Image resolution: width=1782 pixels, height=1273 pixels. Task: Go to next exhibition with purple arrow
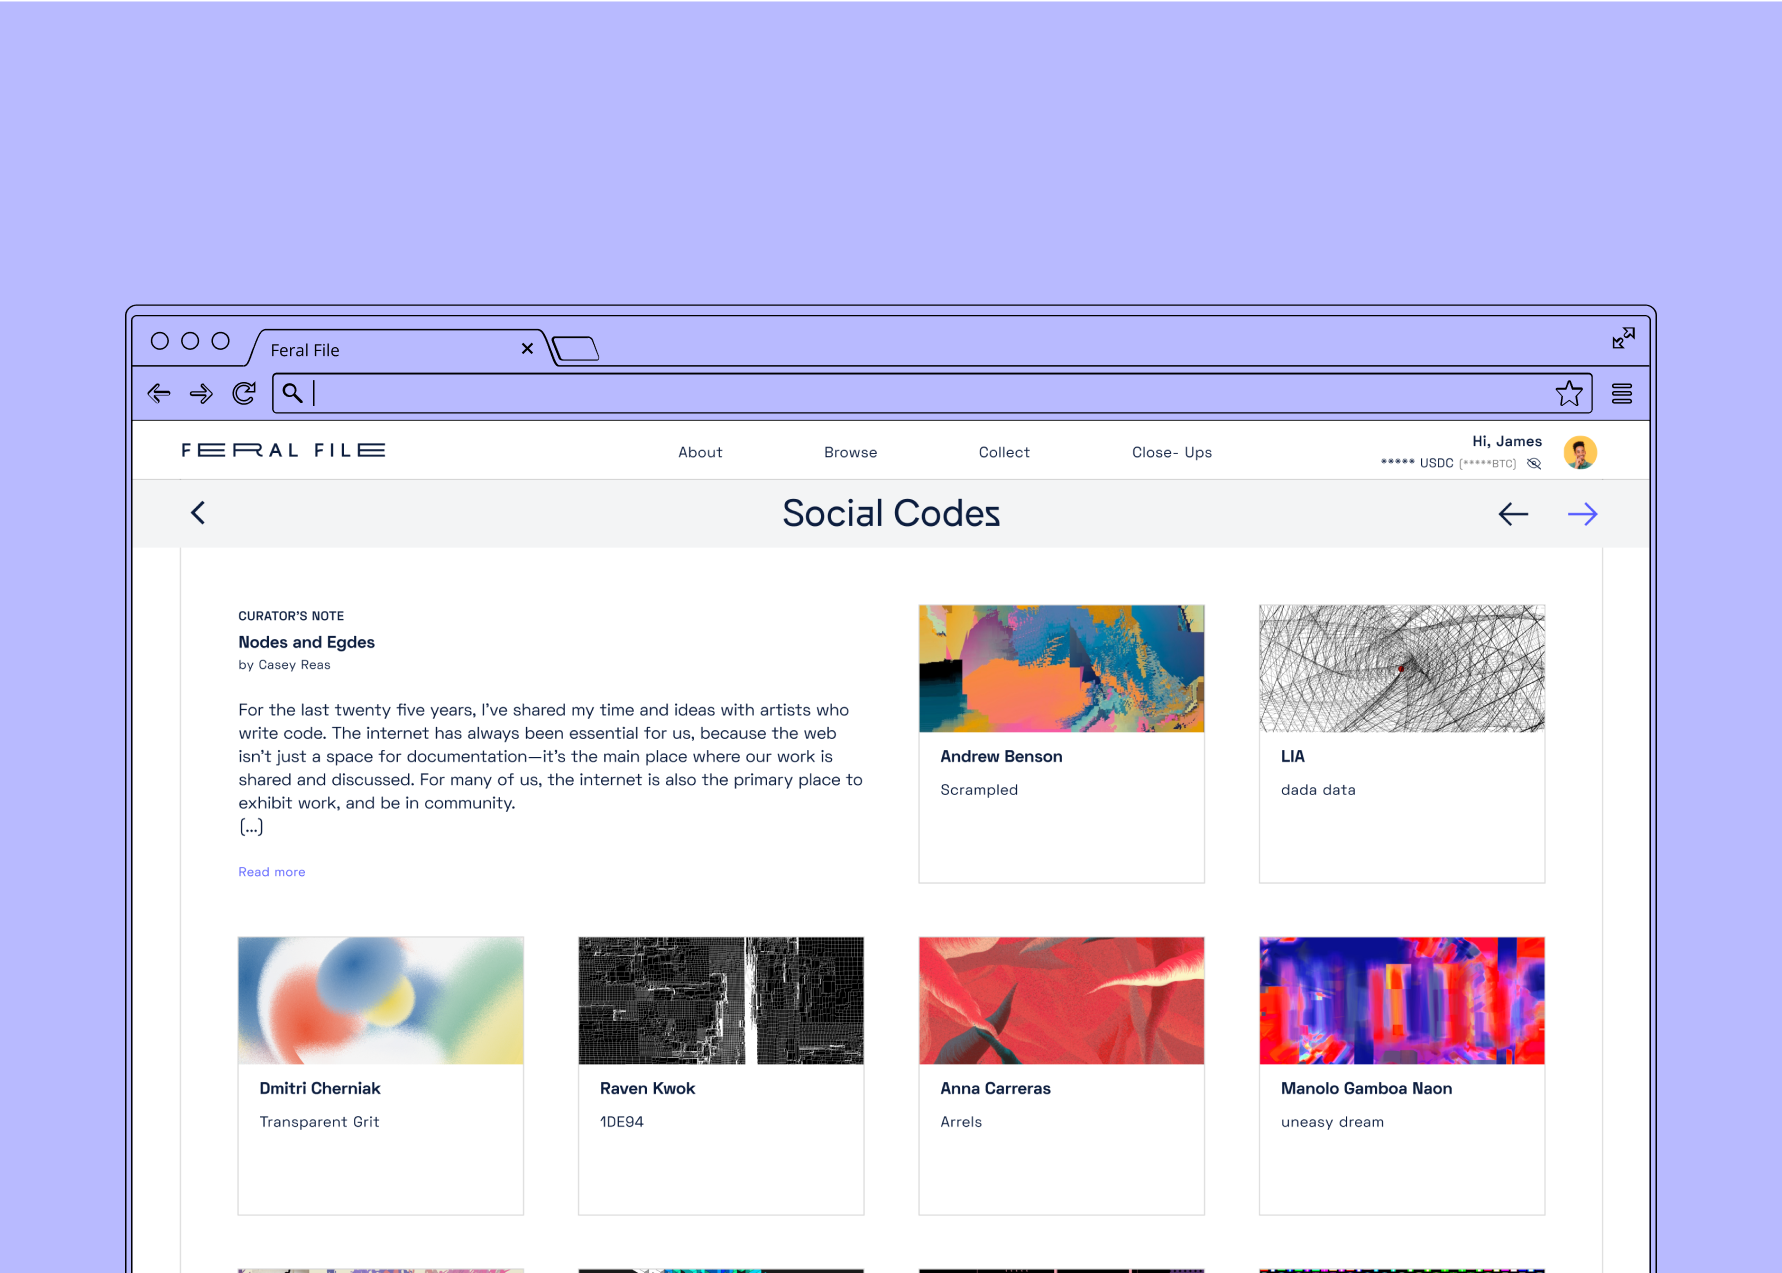1582,514
